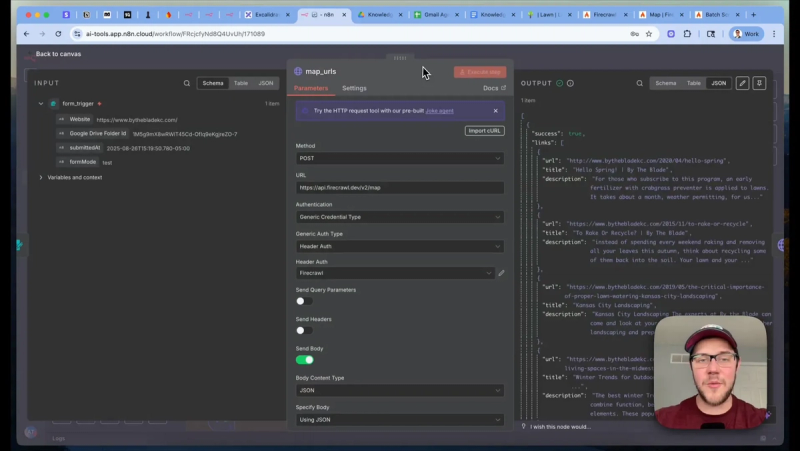800x451 pixels.
Task: Go back in browser history
Action: (27, 34)
